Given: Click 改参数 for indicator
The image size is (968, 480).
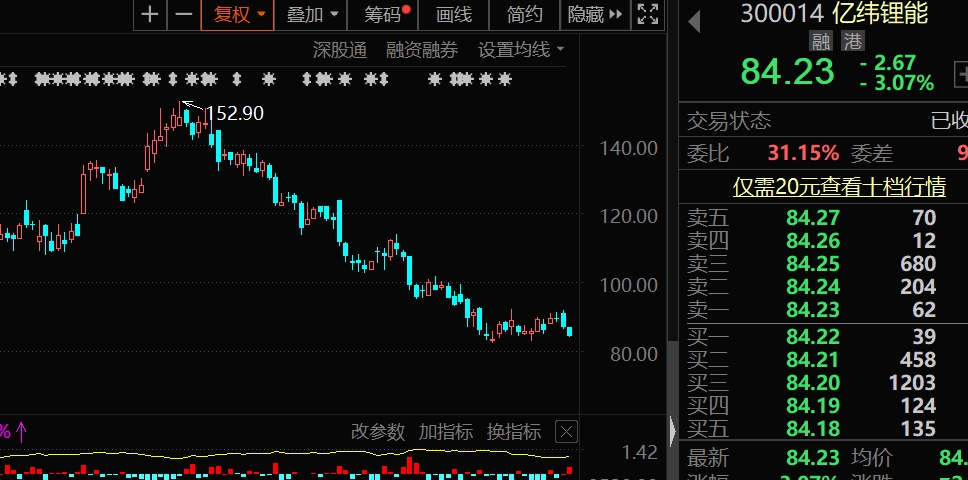Looking at the screenshot, I should (x=378, y=431).
